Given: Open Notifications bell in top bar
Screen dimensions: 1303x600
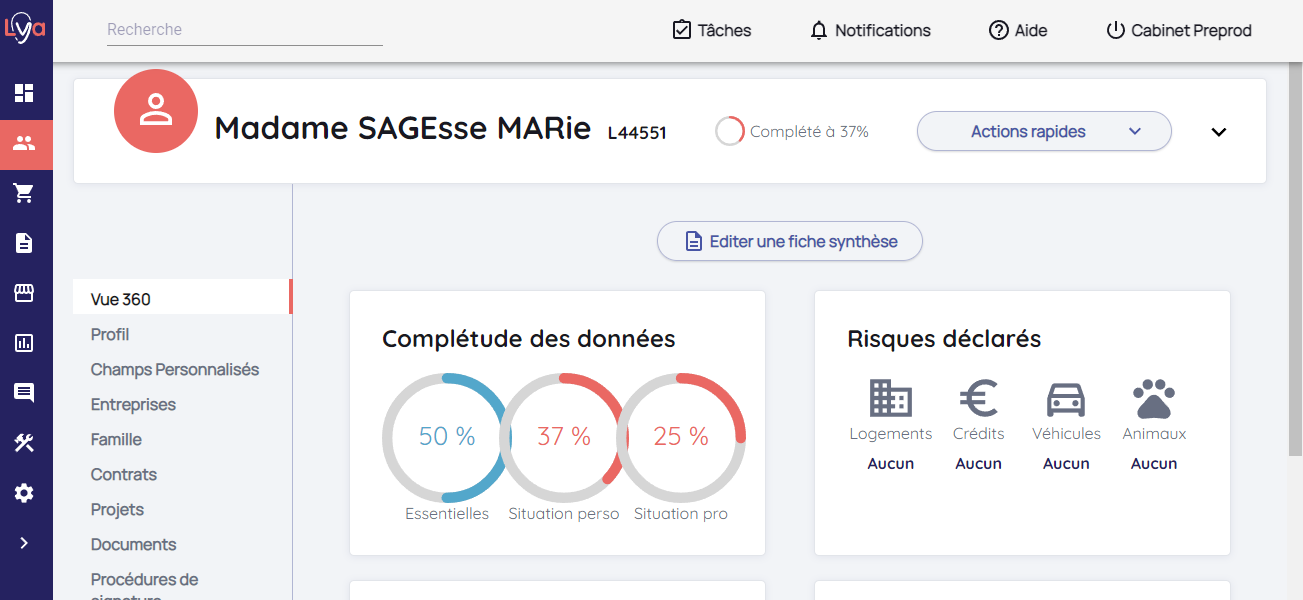Looking at the screenshot, I should [x=870, y=30].
